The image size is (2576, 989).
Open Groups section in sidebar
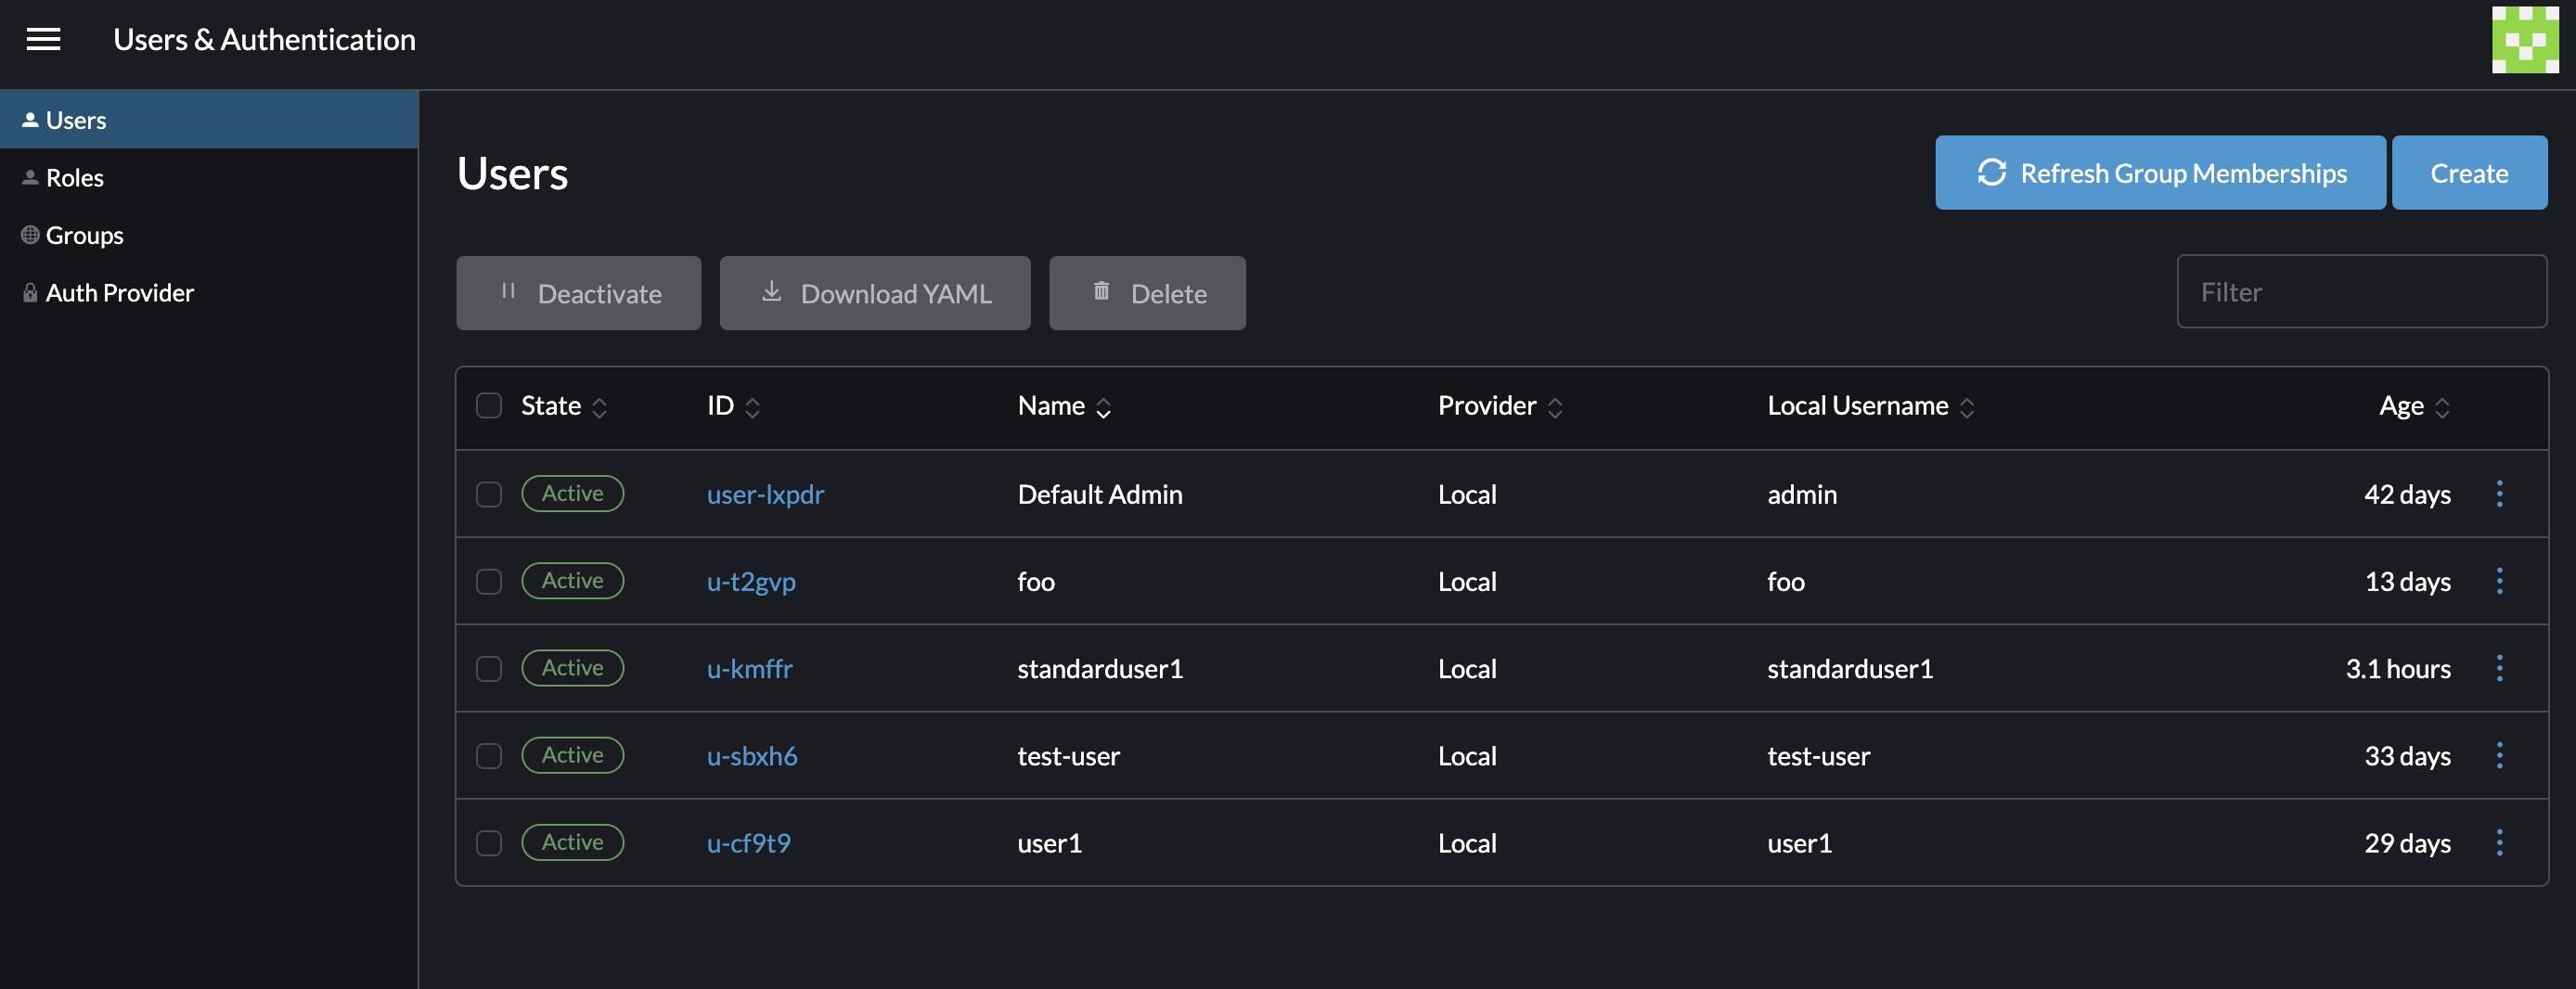(x=84, y=236)
